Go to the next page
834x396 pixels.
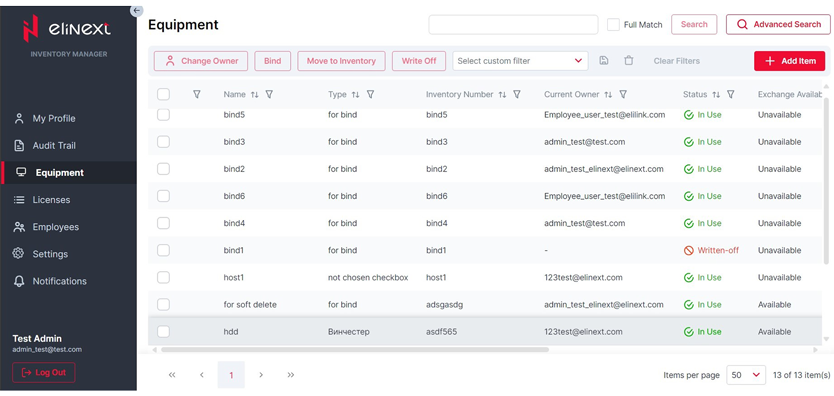click(x=261, y=375)
